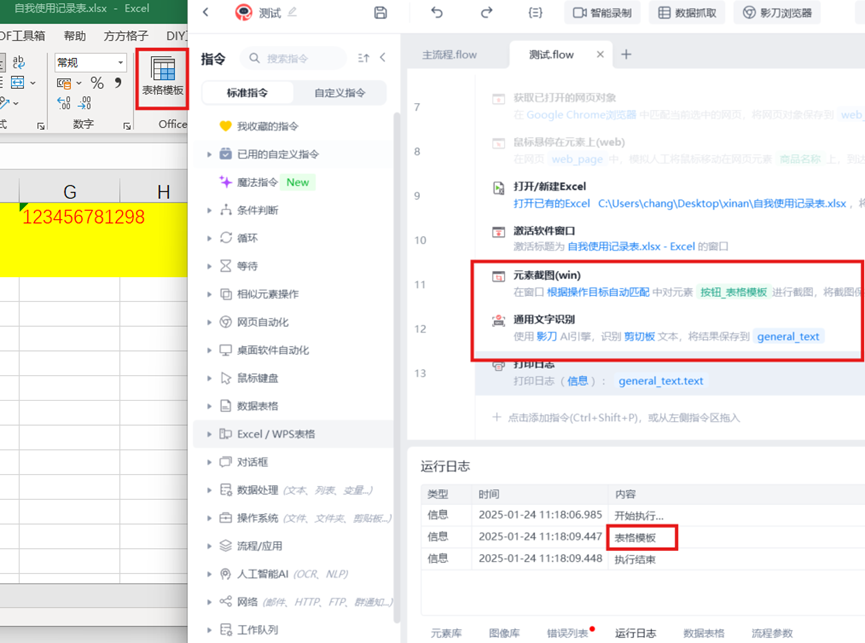The image size is (865, 643).
Task: Click the 按钮_表格模板 element tag
Action: click(734, 292)
